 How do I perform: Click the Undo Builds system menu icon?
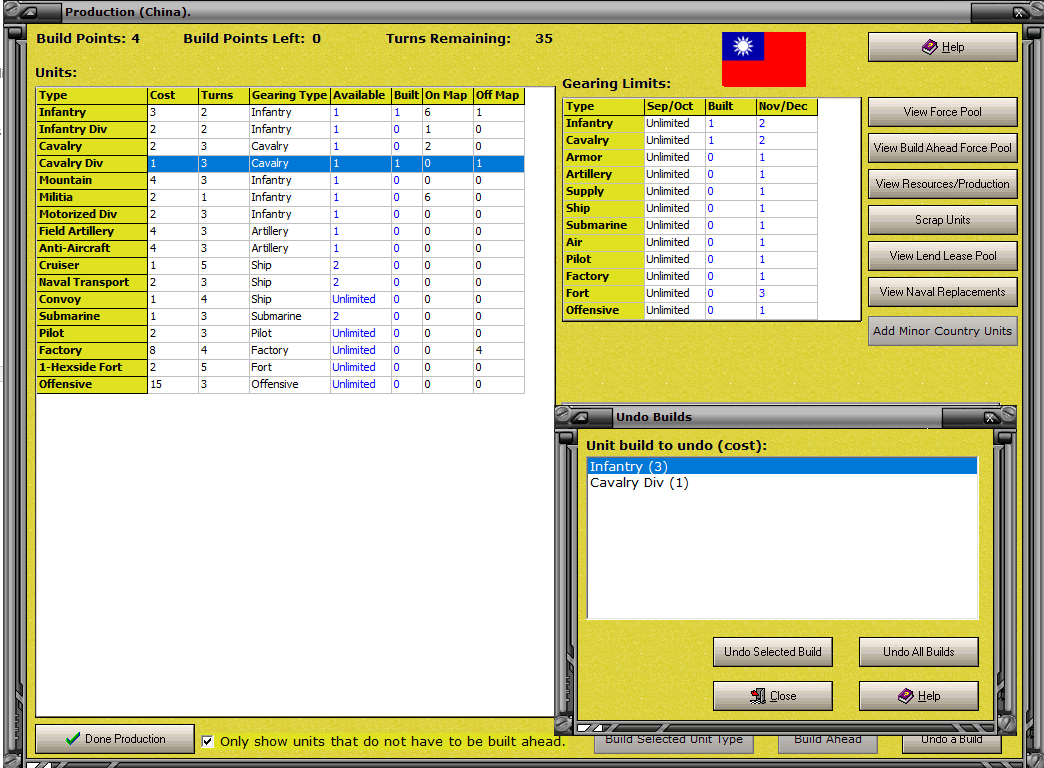[581, 418]
